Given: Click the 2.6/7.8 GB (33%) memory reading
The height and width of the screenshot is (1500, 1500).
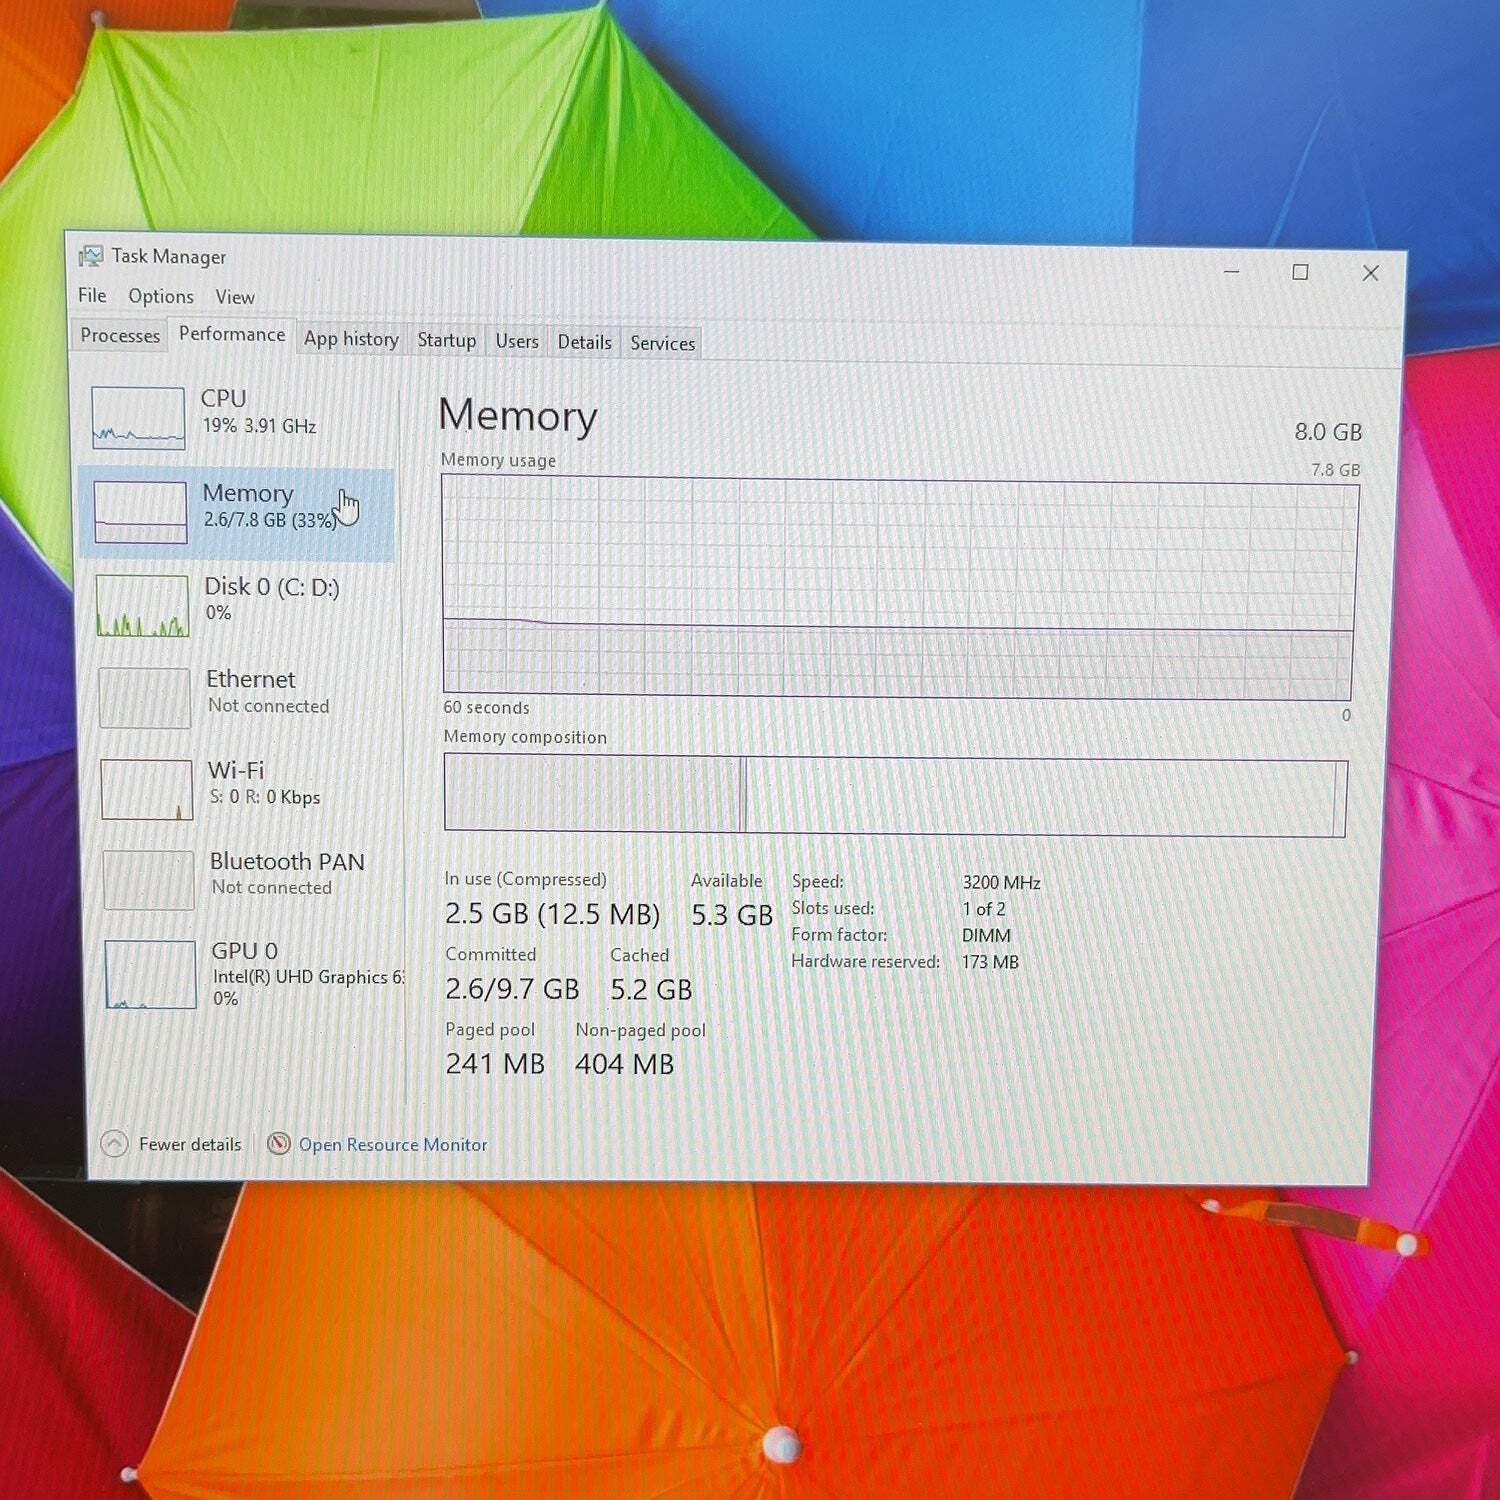Looking at the screenshot, I should pos(270,520).
